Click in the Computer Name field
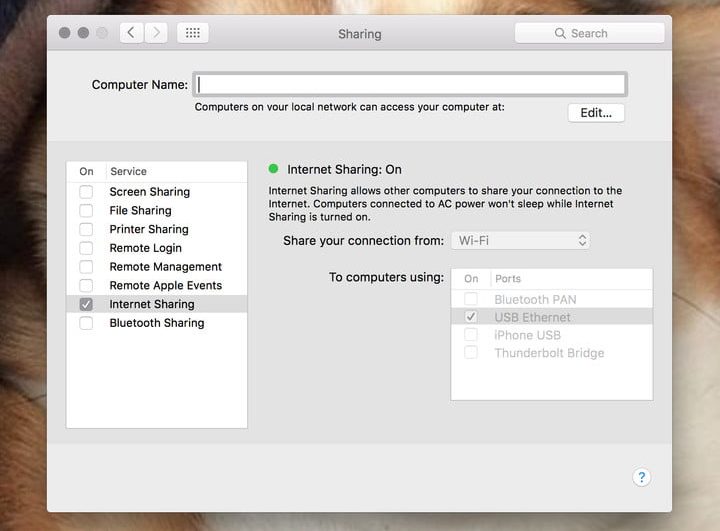Screen dimensions: 720x531 [411, 84]
